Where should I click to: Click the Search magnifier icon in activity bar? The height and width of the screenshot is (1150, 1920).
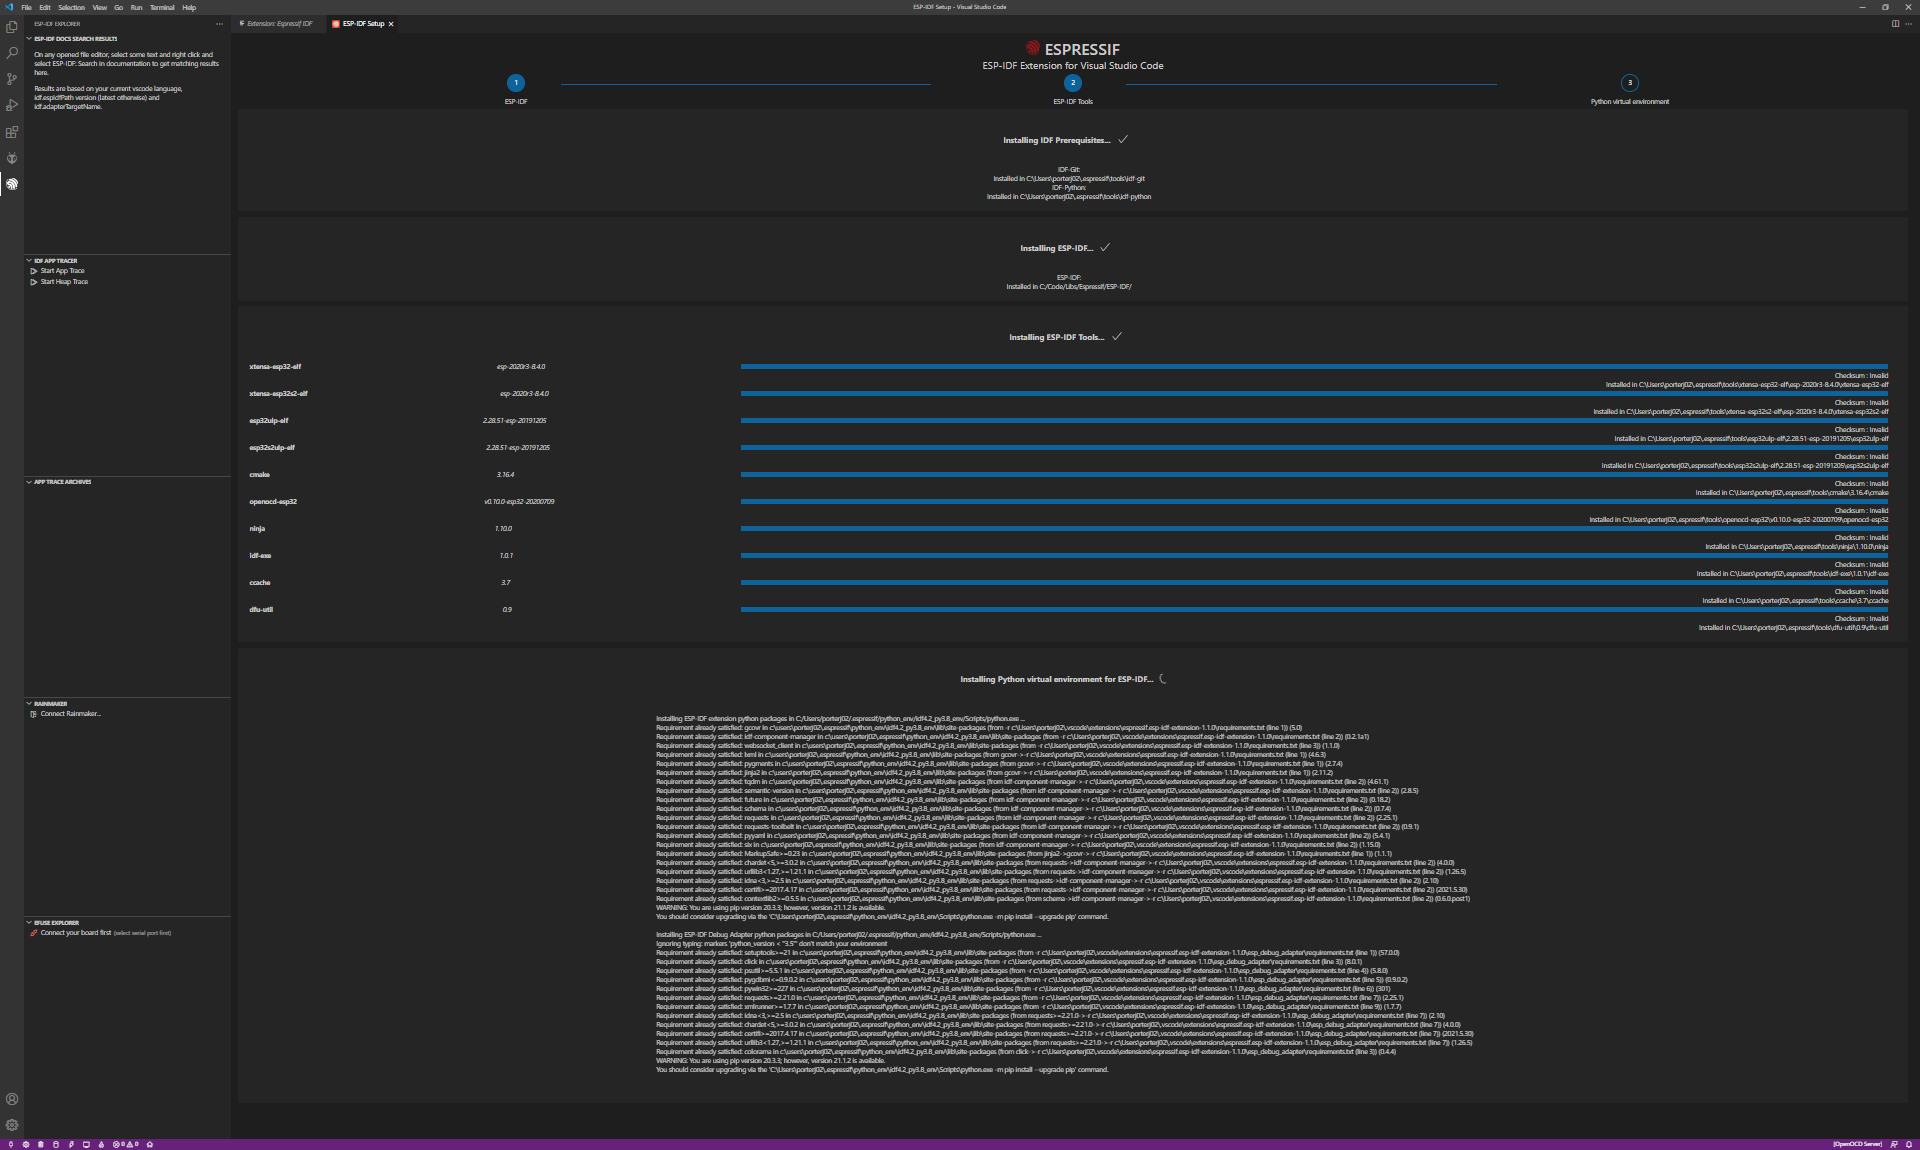pos(12,53)
